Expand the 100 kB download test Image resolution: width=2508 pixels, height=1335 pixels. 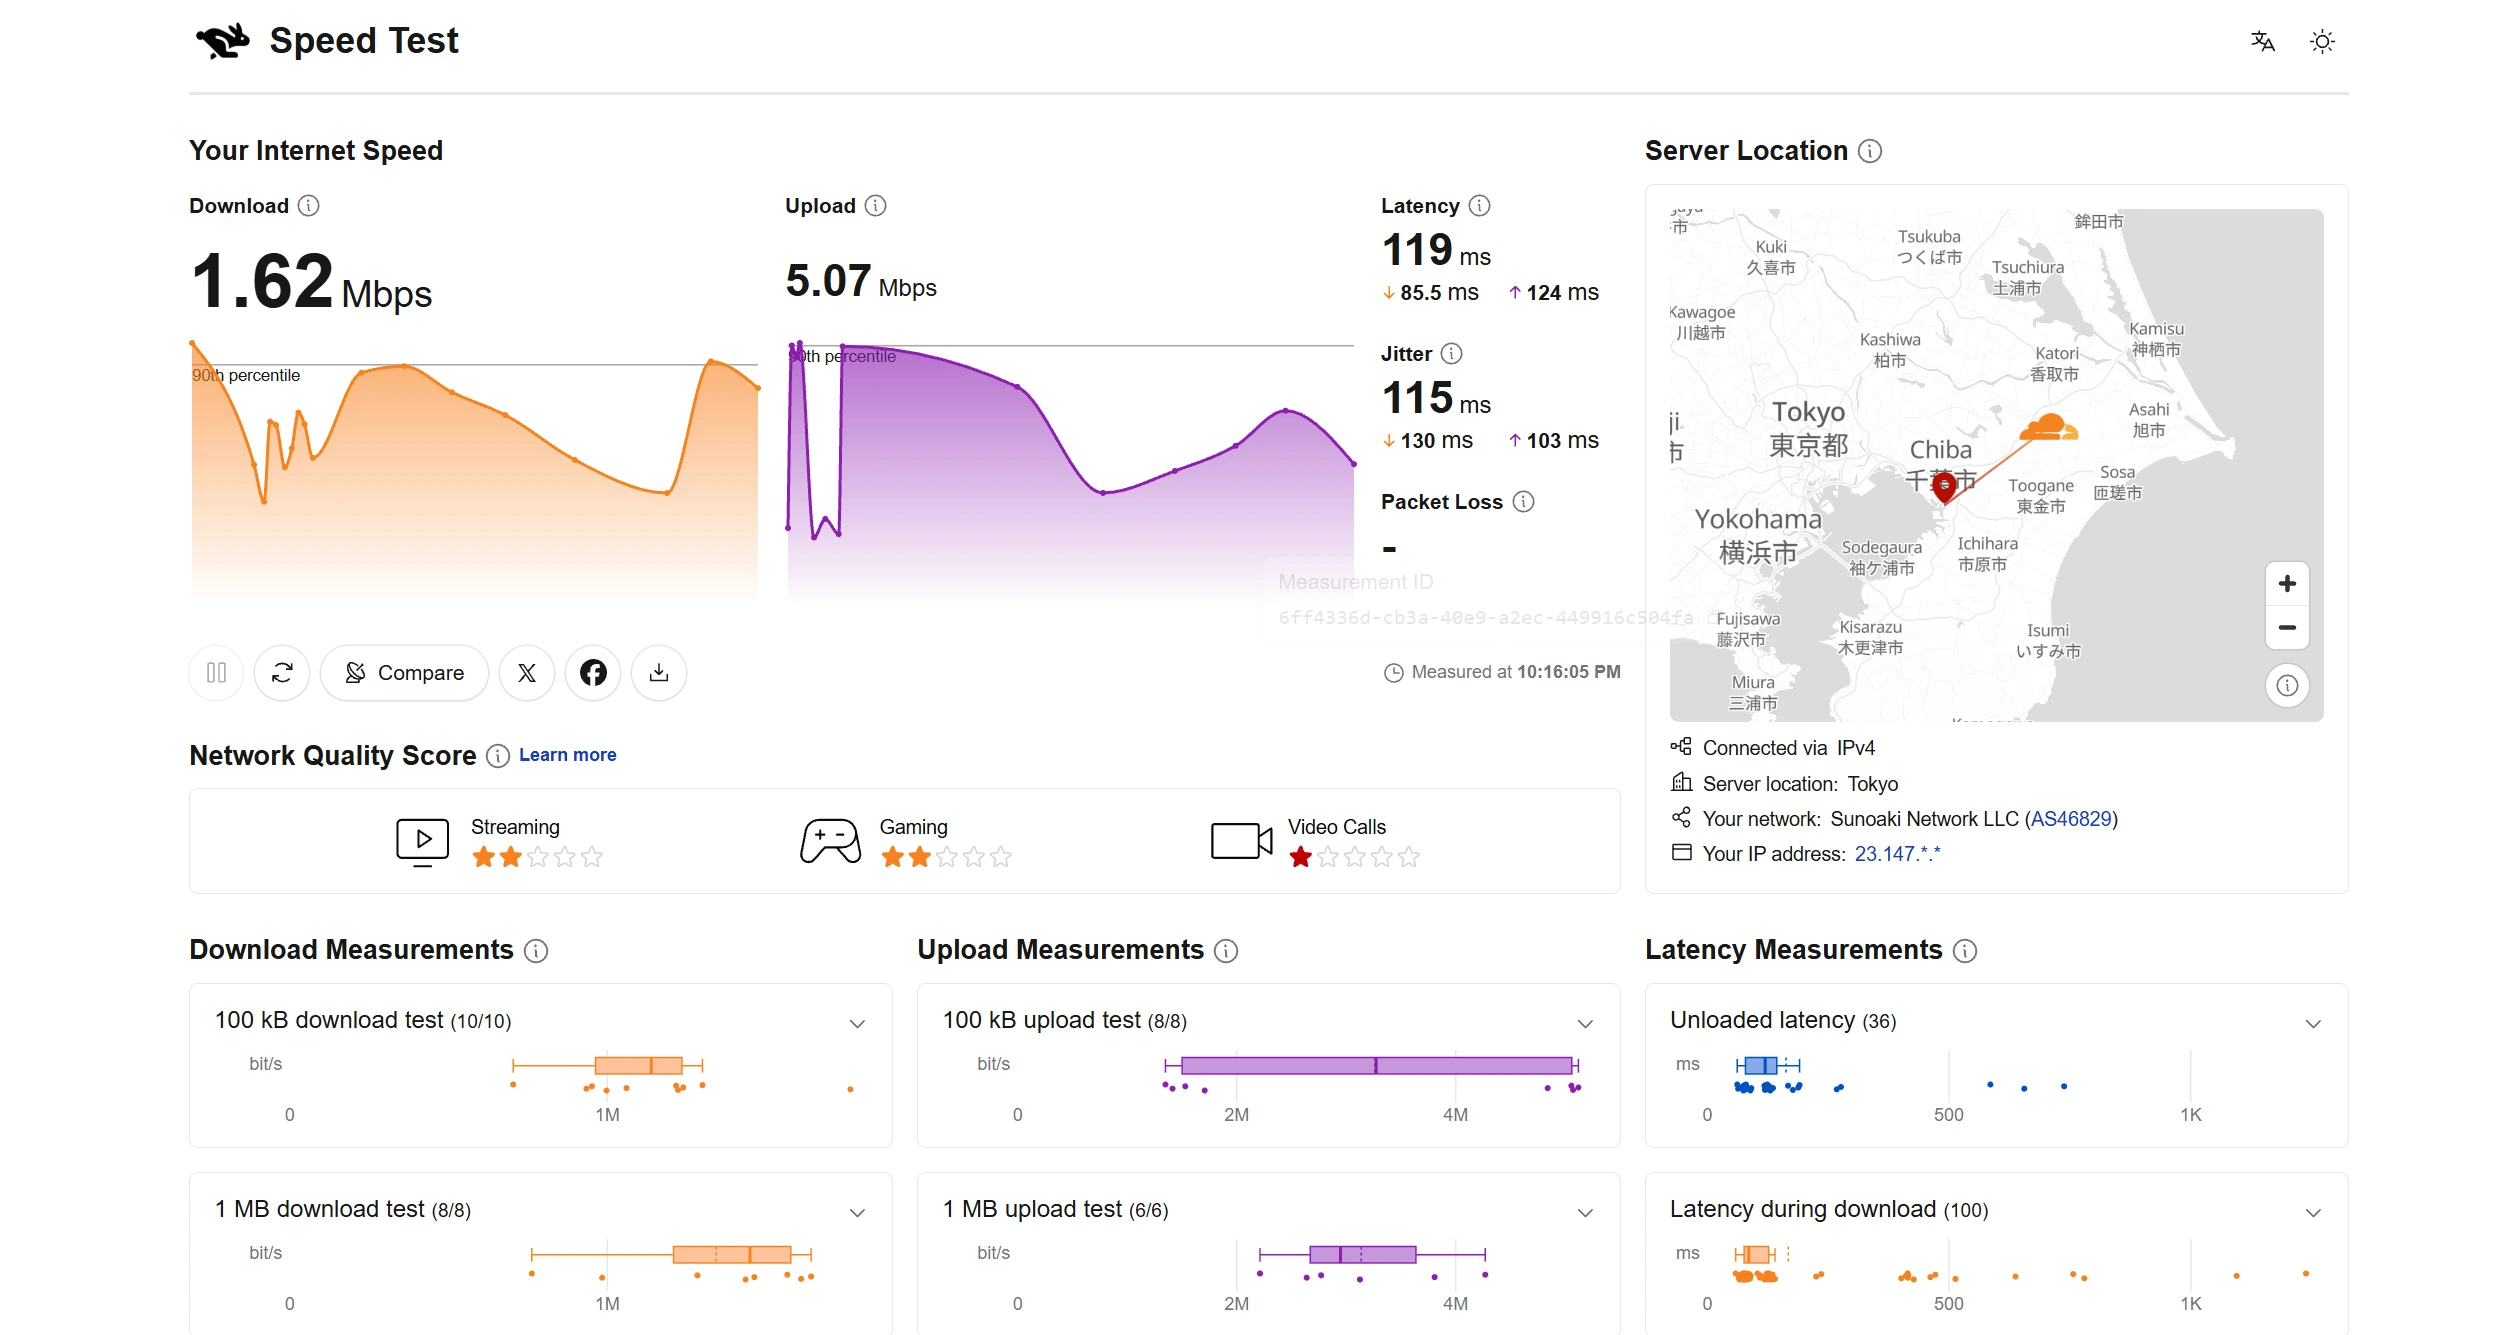857,1023
